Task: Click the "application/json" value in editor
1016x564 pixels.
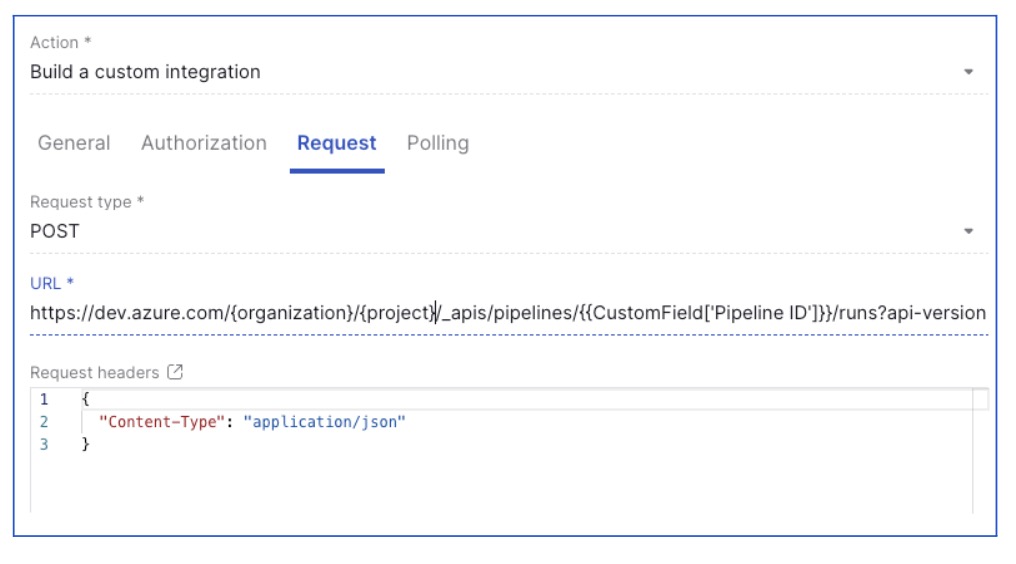Action: coord(325,422)
